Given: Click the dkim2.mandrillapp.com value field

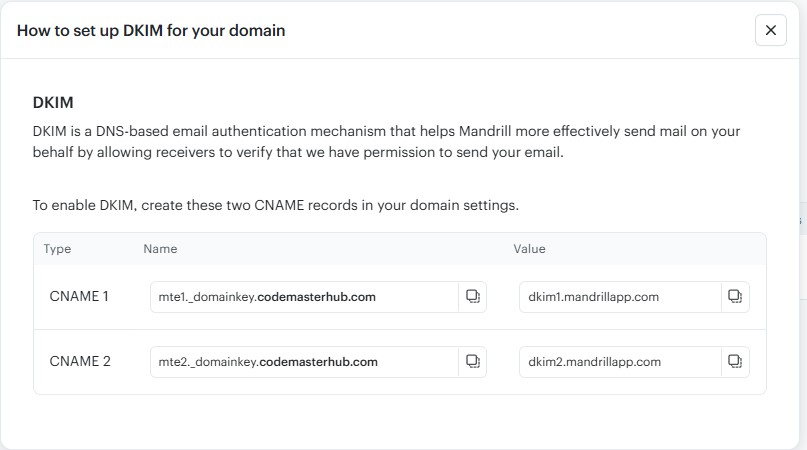Looking at the screenshot, I should point(619,362).
